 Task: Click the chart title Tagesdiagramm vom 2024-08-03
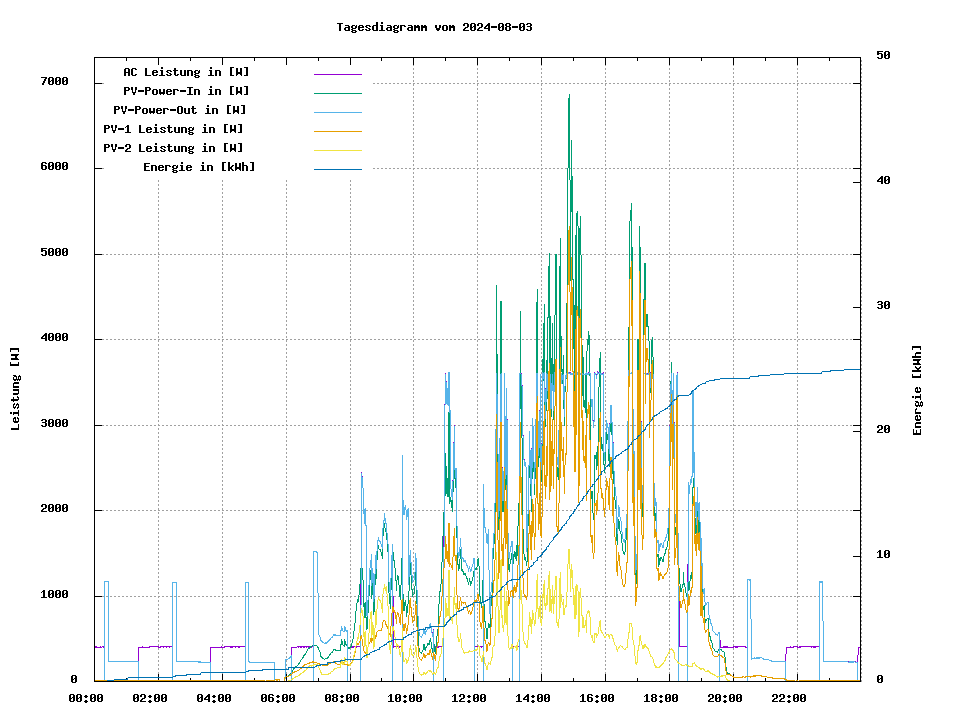(x=434, y=27)
